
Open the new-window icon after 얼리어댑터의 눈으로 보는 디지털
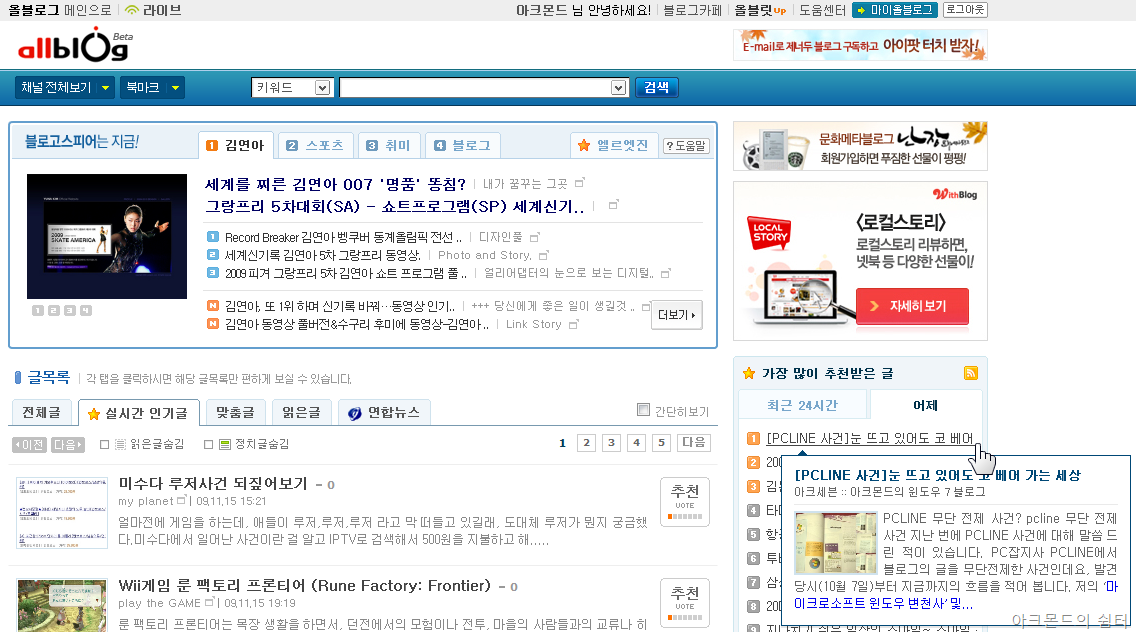[666, 273]
